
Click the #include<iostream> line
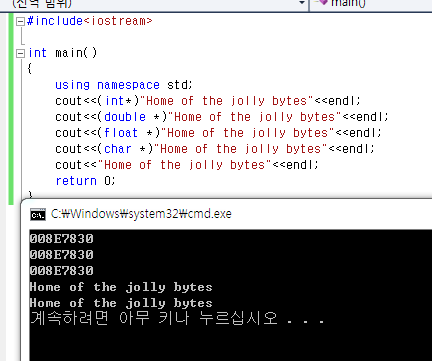(89, 21)
